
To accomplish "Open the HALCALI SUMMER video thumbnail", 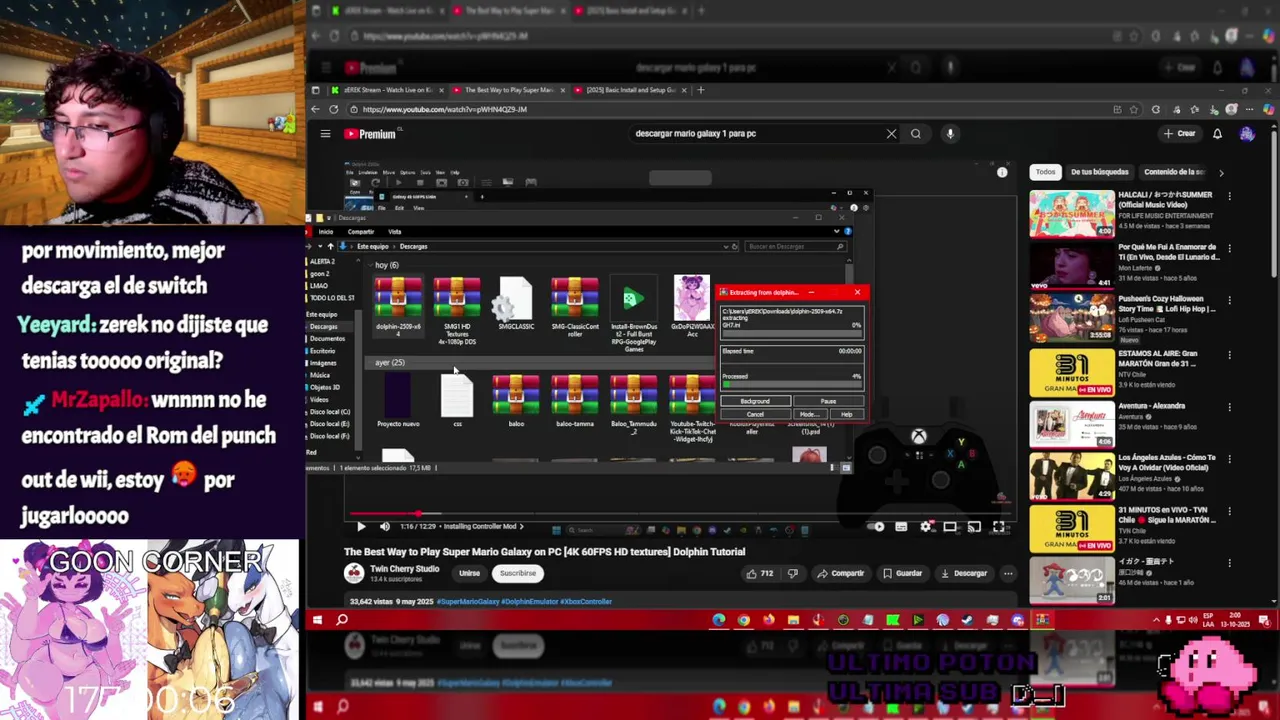I will click(1072, 213).
